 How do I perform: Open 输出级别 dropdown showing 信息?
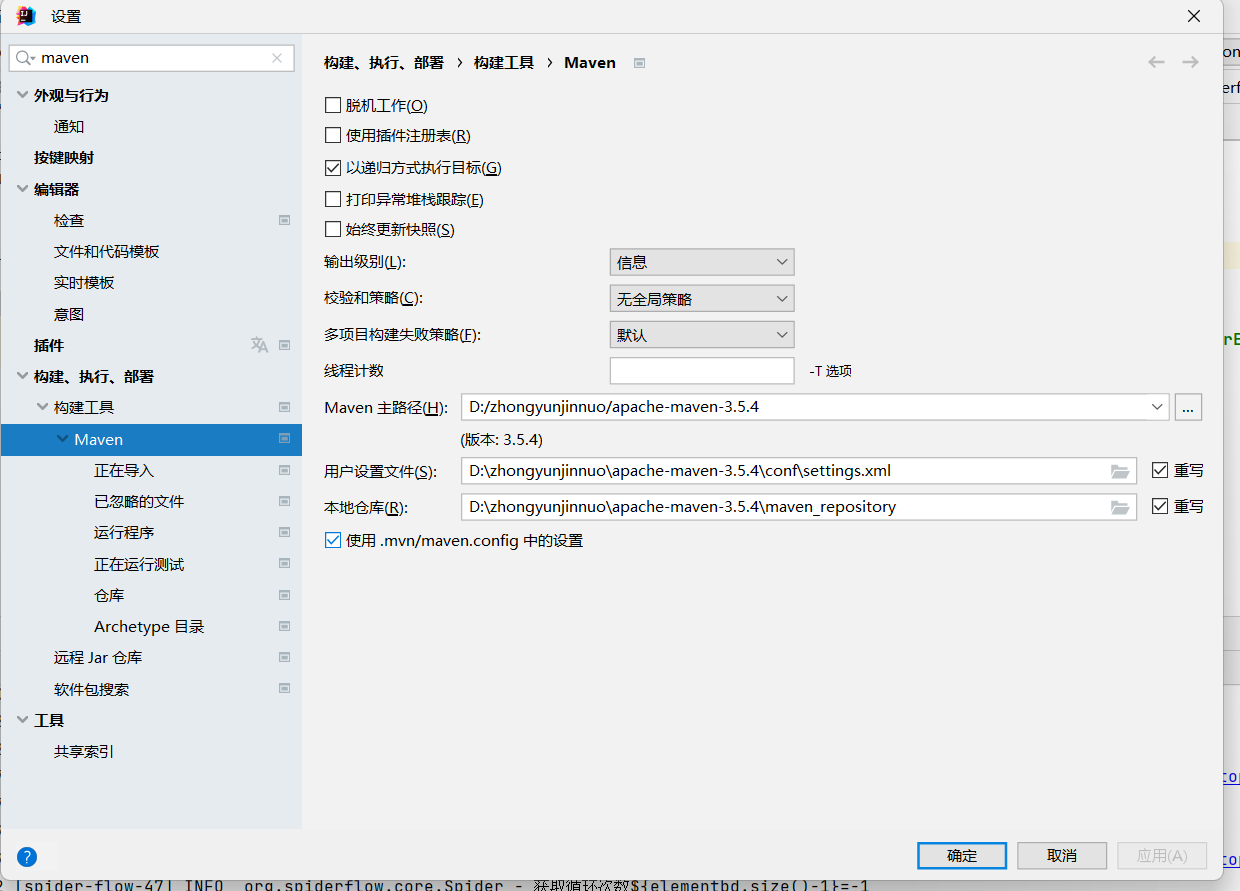pos(702,262)
